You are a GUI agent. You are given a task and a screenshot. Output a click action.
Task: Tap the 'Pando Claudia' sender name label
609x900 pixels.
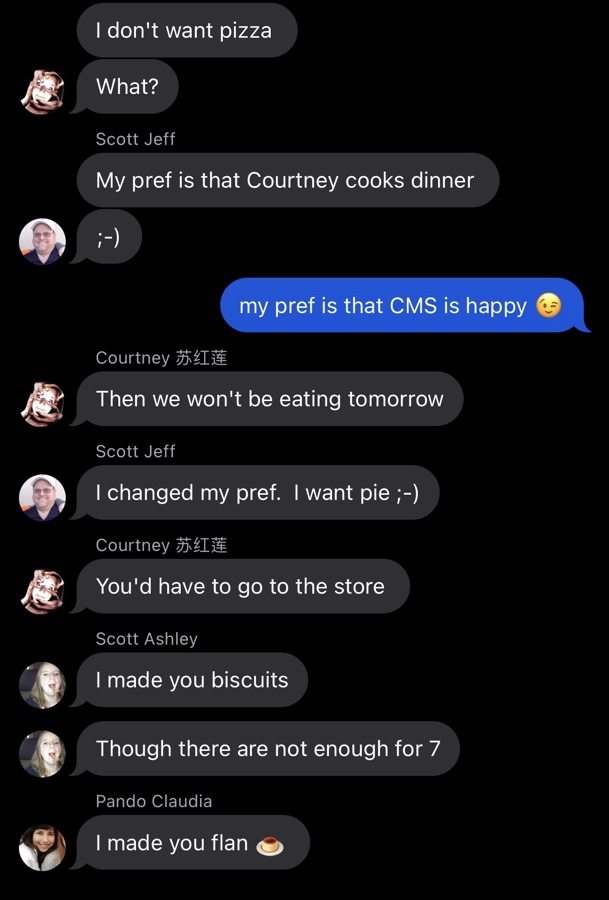tap(154, 801)
